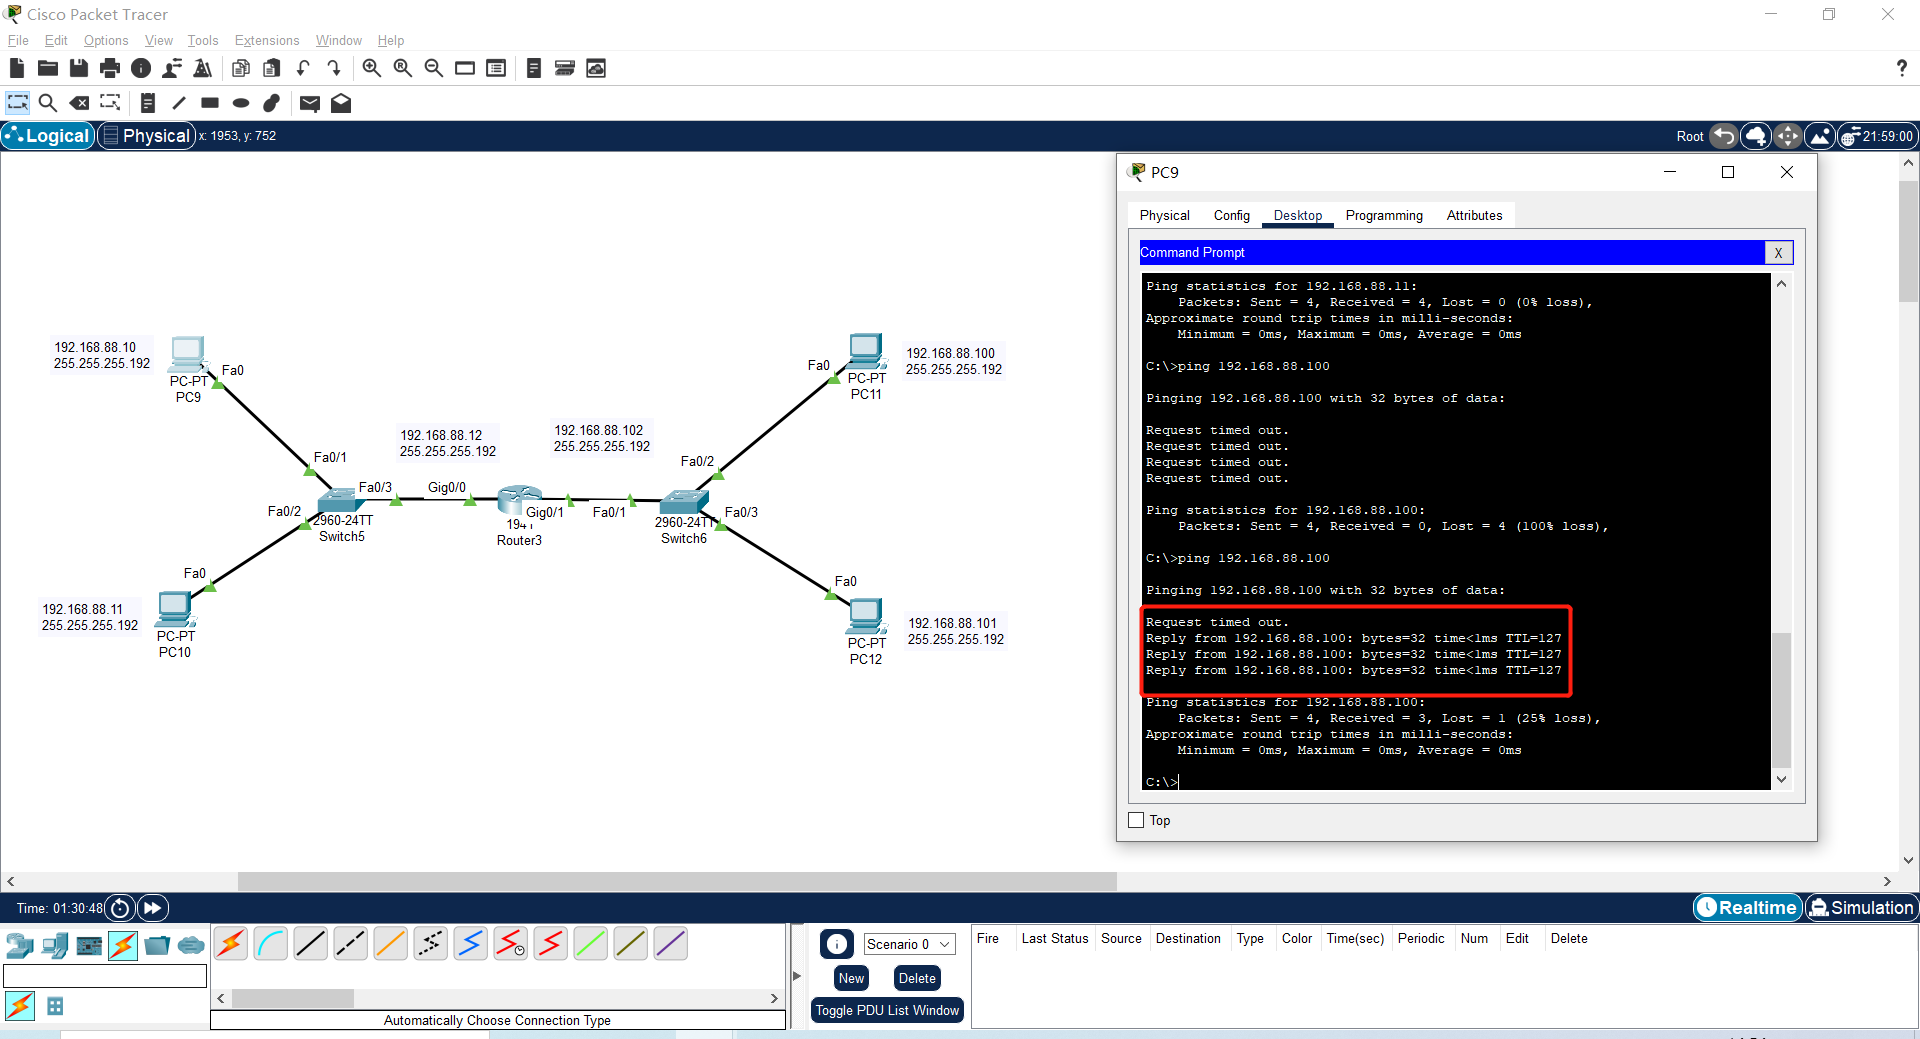
Task: Add a complex PDU open envelope
Action: pos(341,103)
